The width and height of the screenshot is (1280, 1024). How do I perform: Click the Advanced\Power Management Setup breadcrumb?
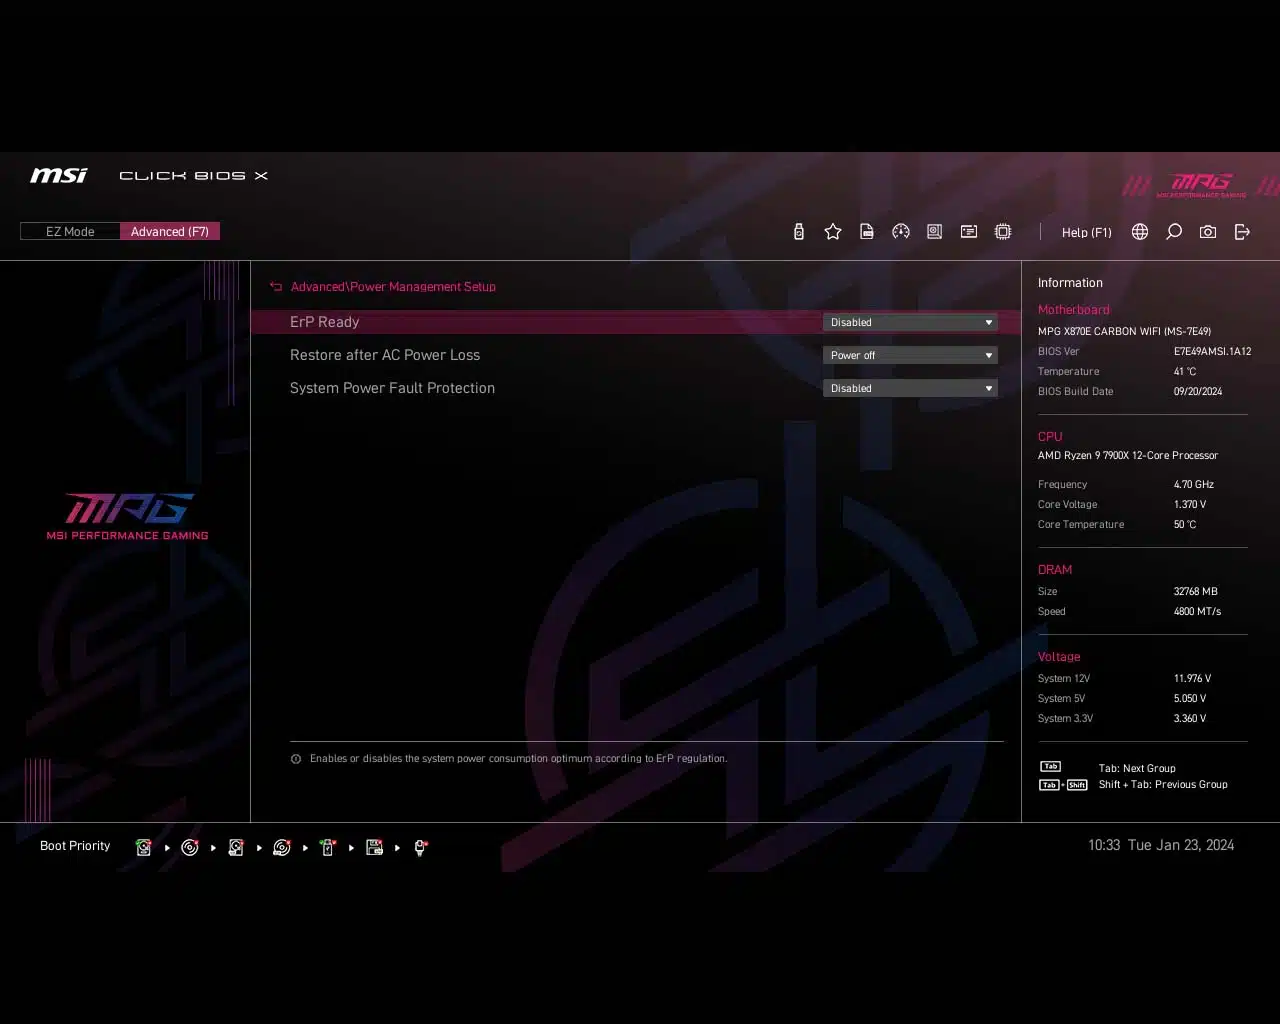coord(393,287)
